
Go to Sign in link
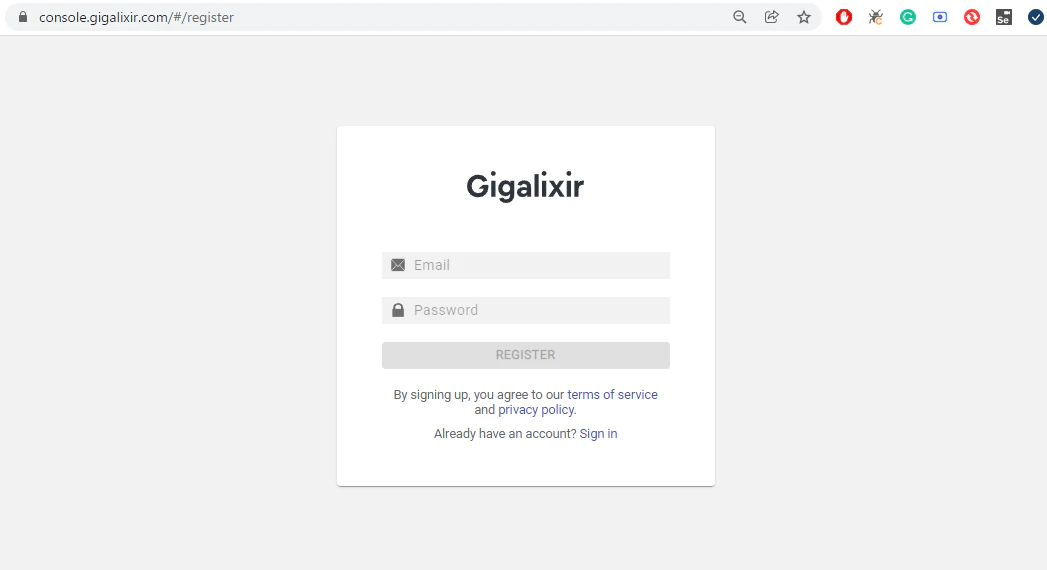(598, 434)
